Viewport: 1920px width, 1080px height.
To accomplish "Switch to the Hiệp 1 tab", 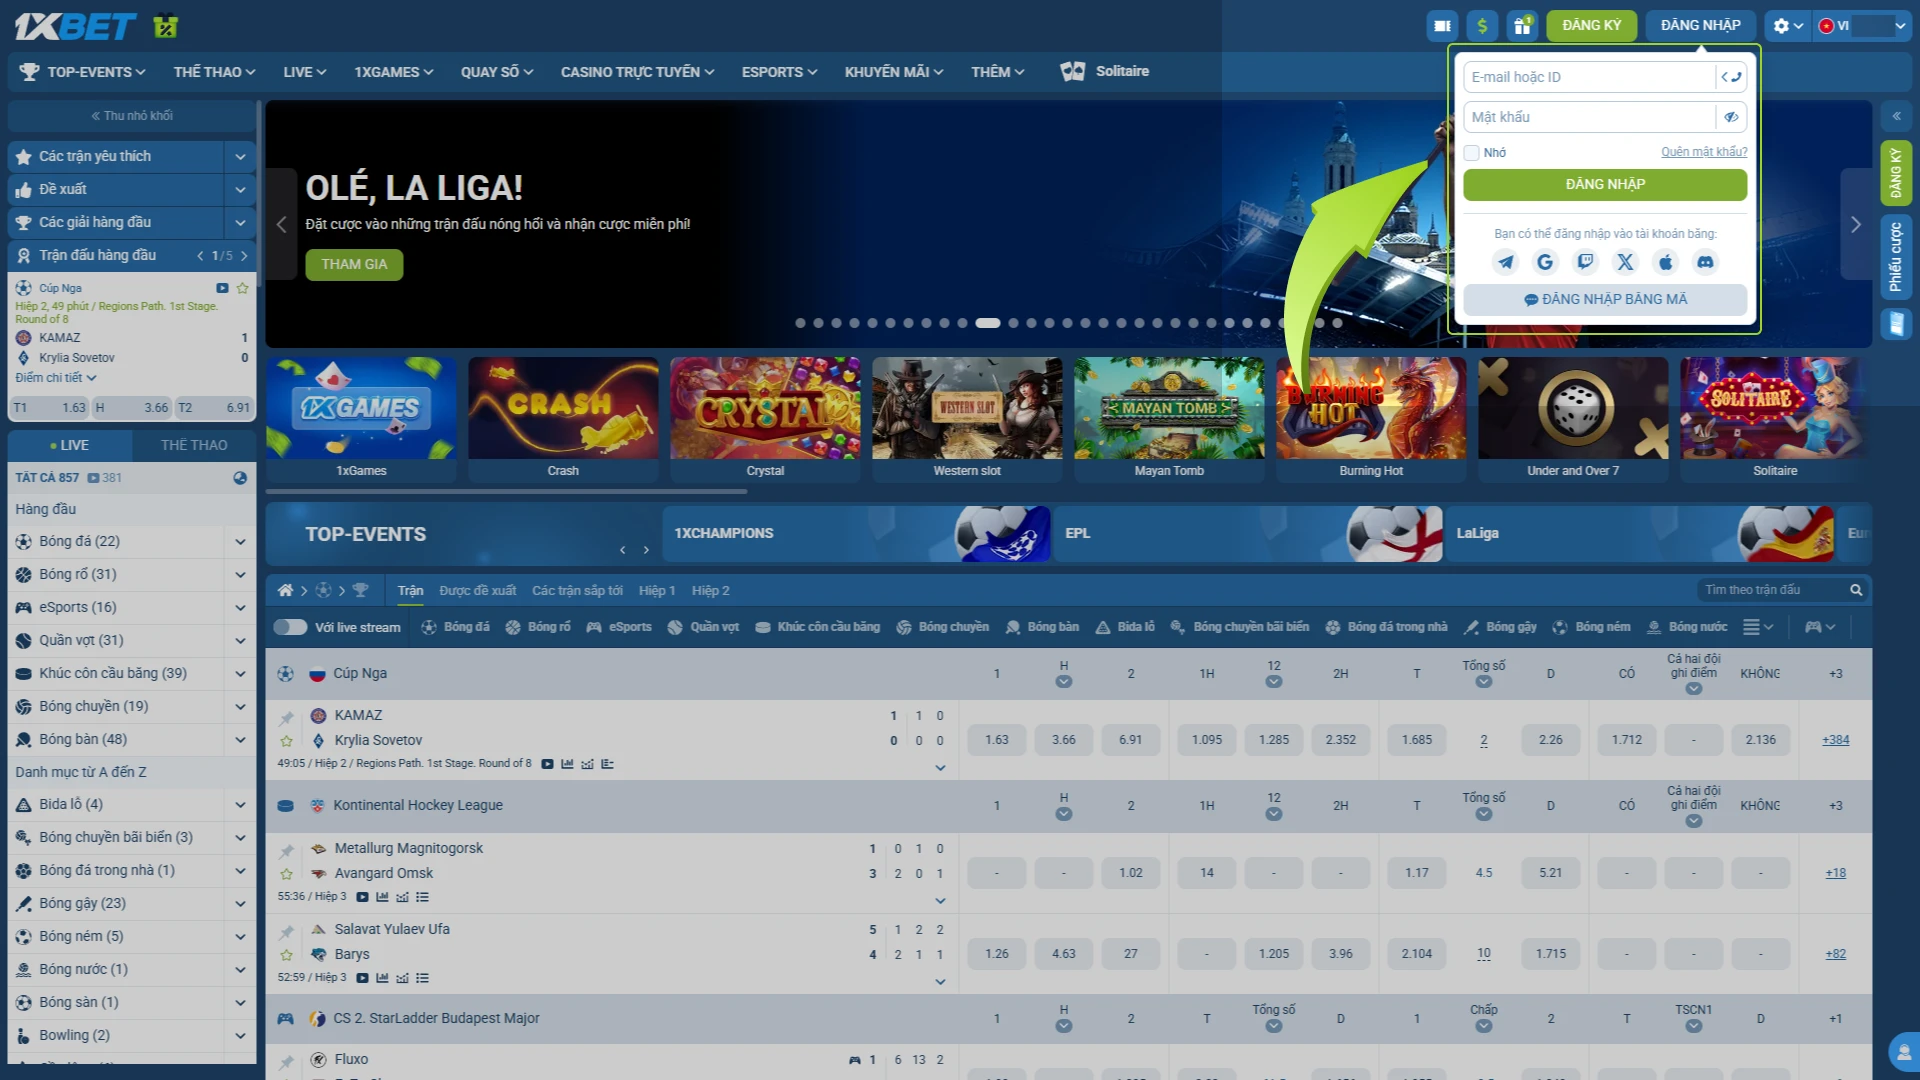I will pyautogui.click(x=657, y=591).
